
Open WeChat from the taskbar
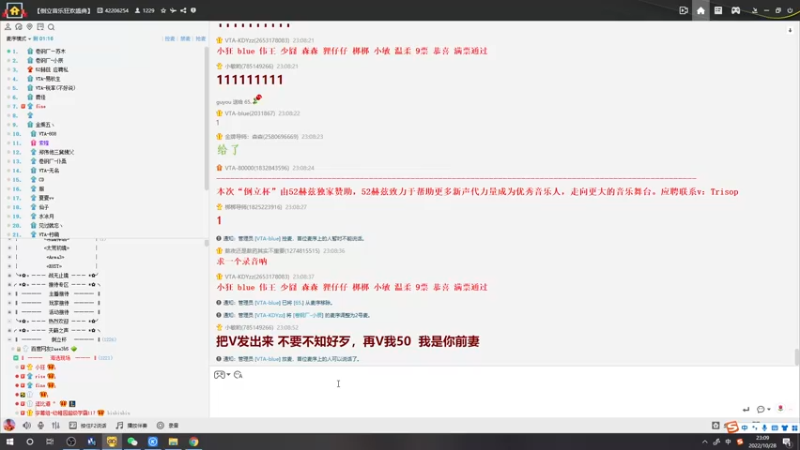click(132, 442)
